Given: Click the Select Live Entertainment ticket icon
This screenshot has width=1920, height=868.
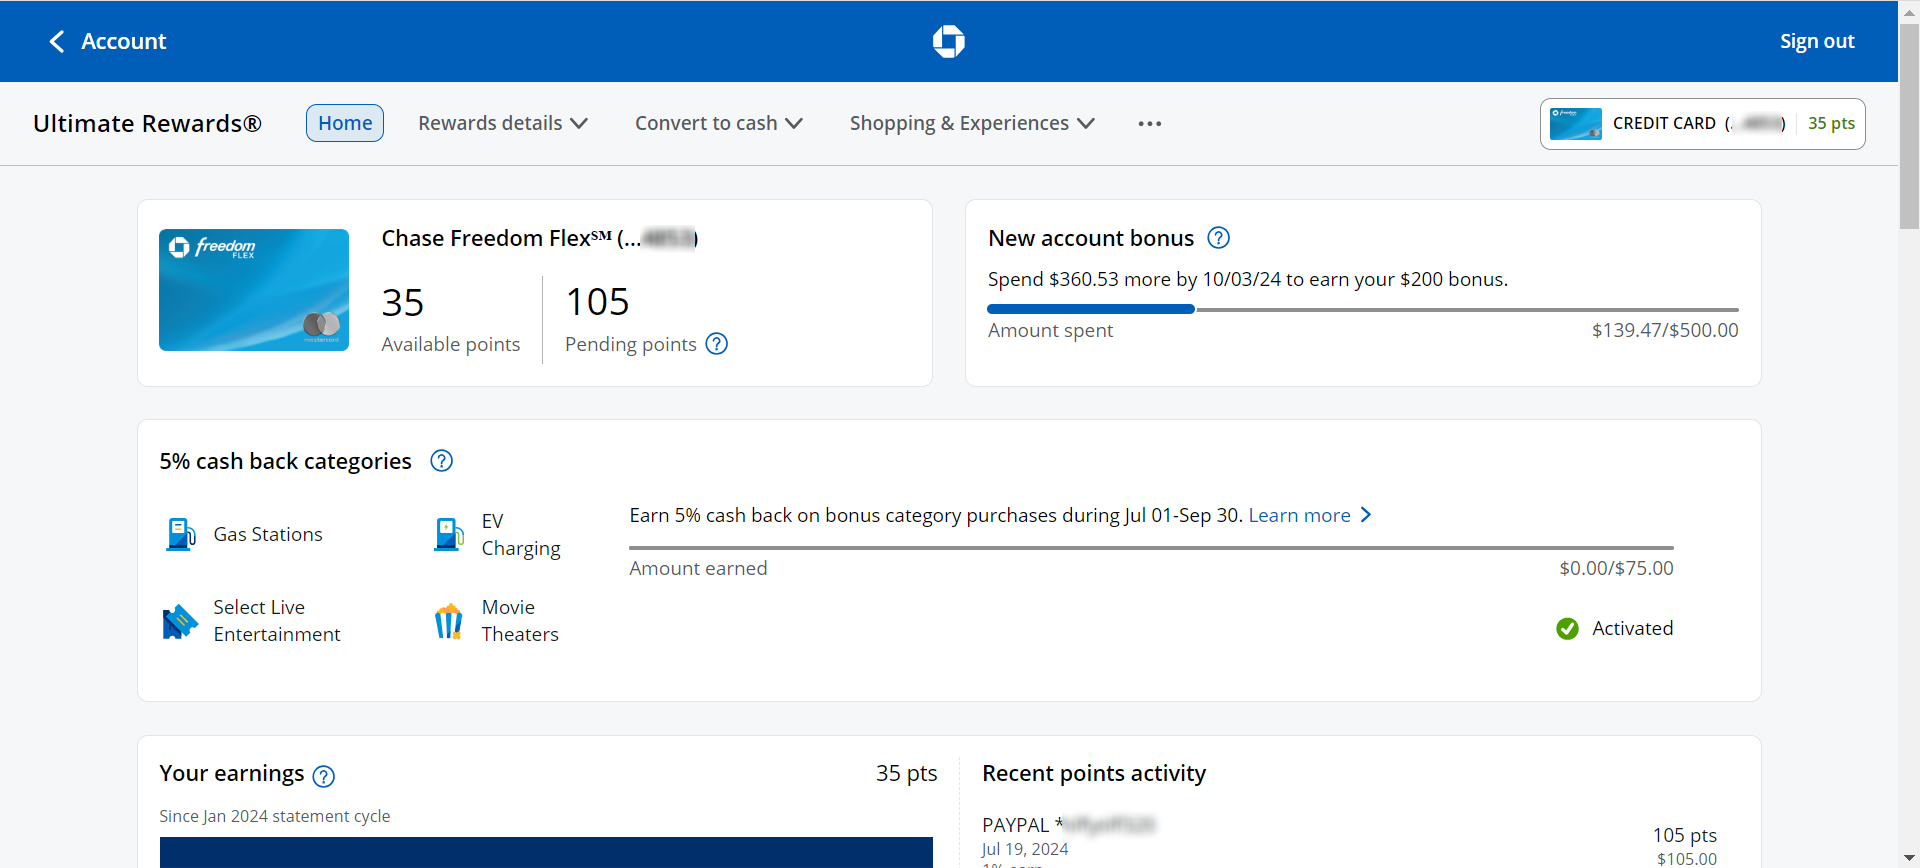Looking at the screenshot, I should click(180, 621).
